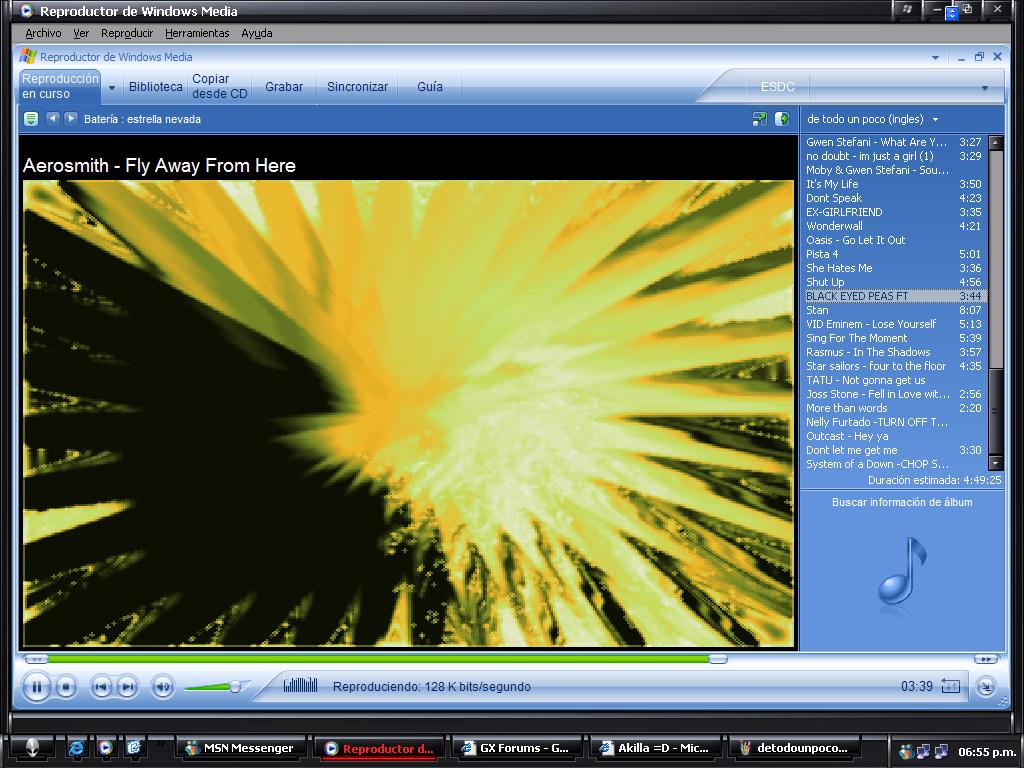Open the Grabar tab
1024x768 pixels.
click(284, 87)
